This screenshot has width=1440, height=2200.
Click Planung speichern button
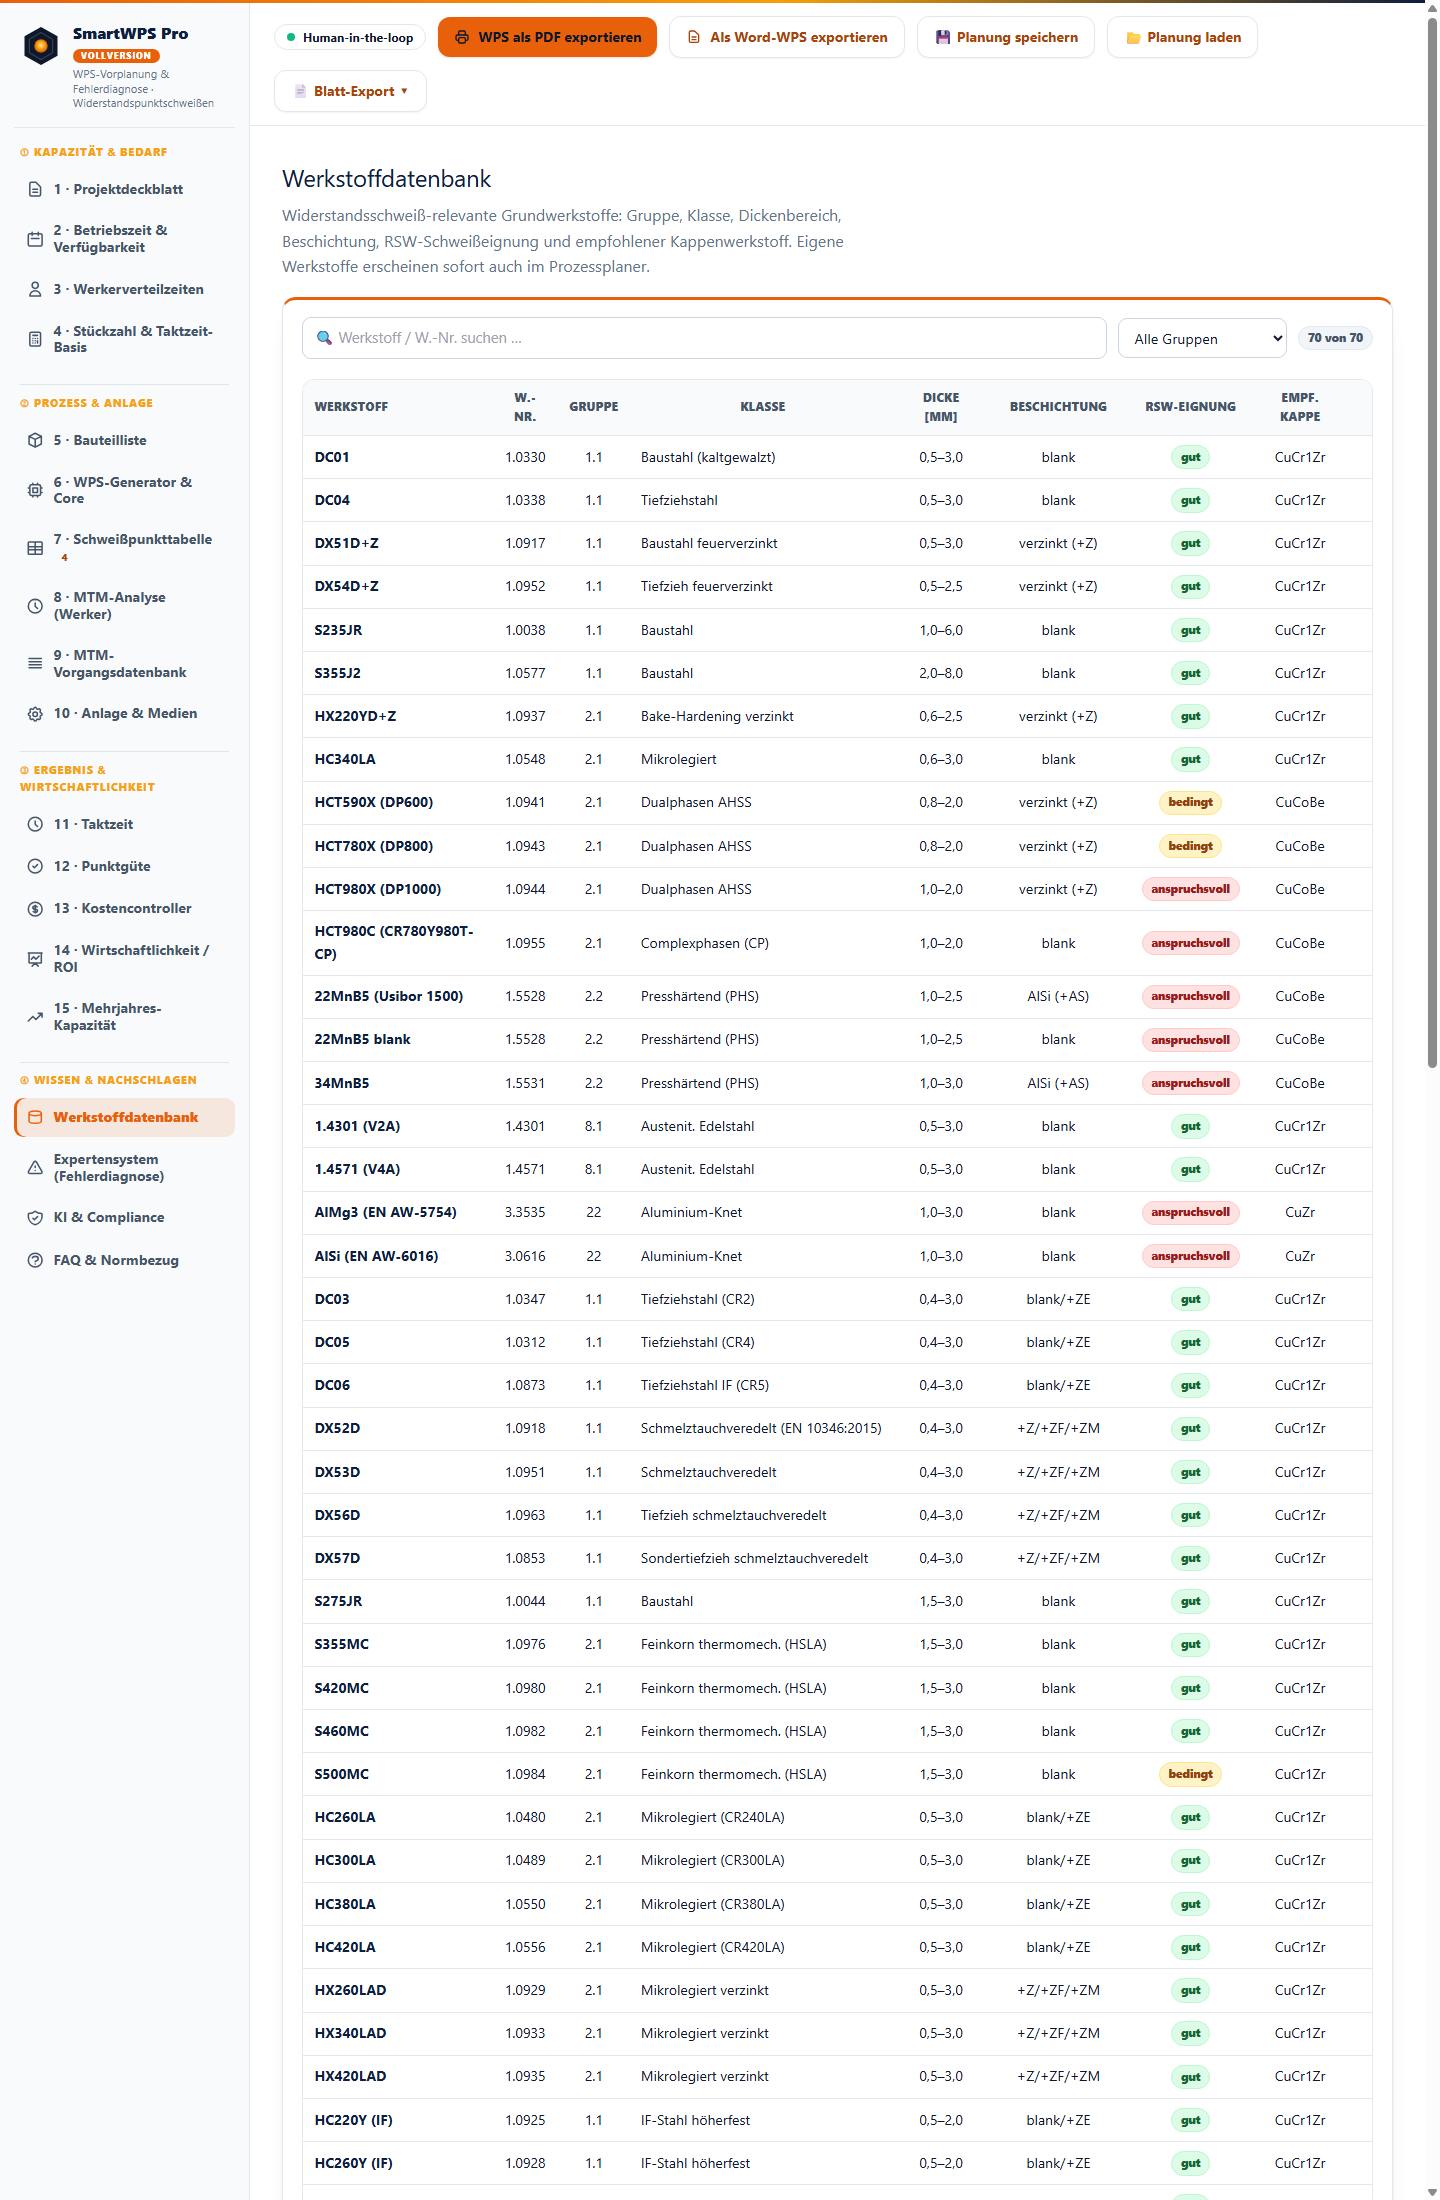tap(1006, 38)
